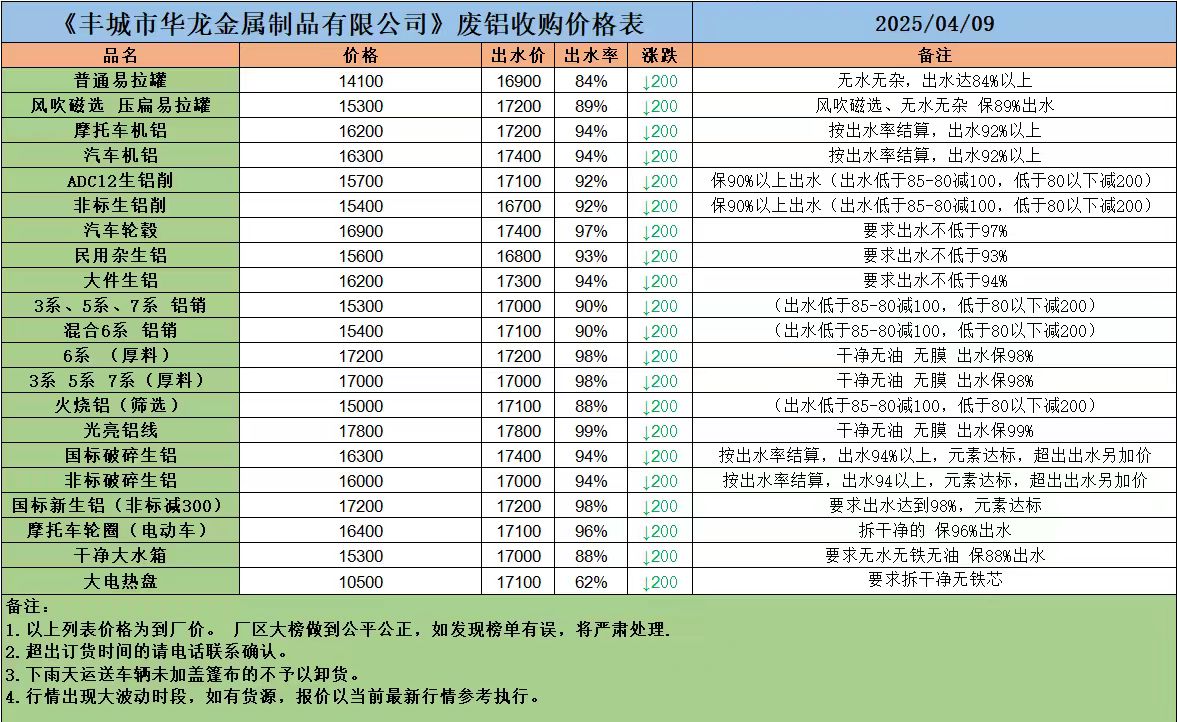Select the 非标破碎生铝 cell
This screenshot has height=722, width=1177.
click(121, 480)
